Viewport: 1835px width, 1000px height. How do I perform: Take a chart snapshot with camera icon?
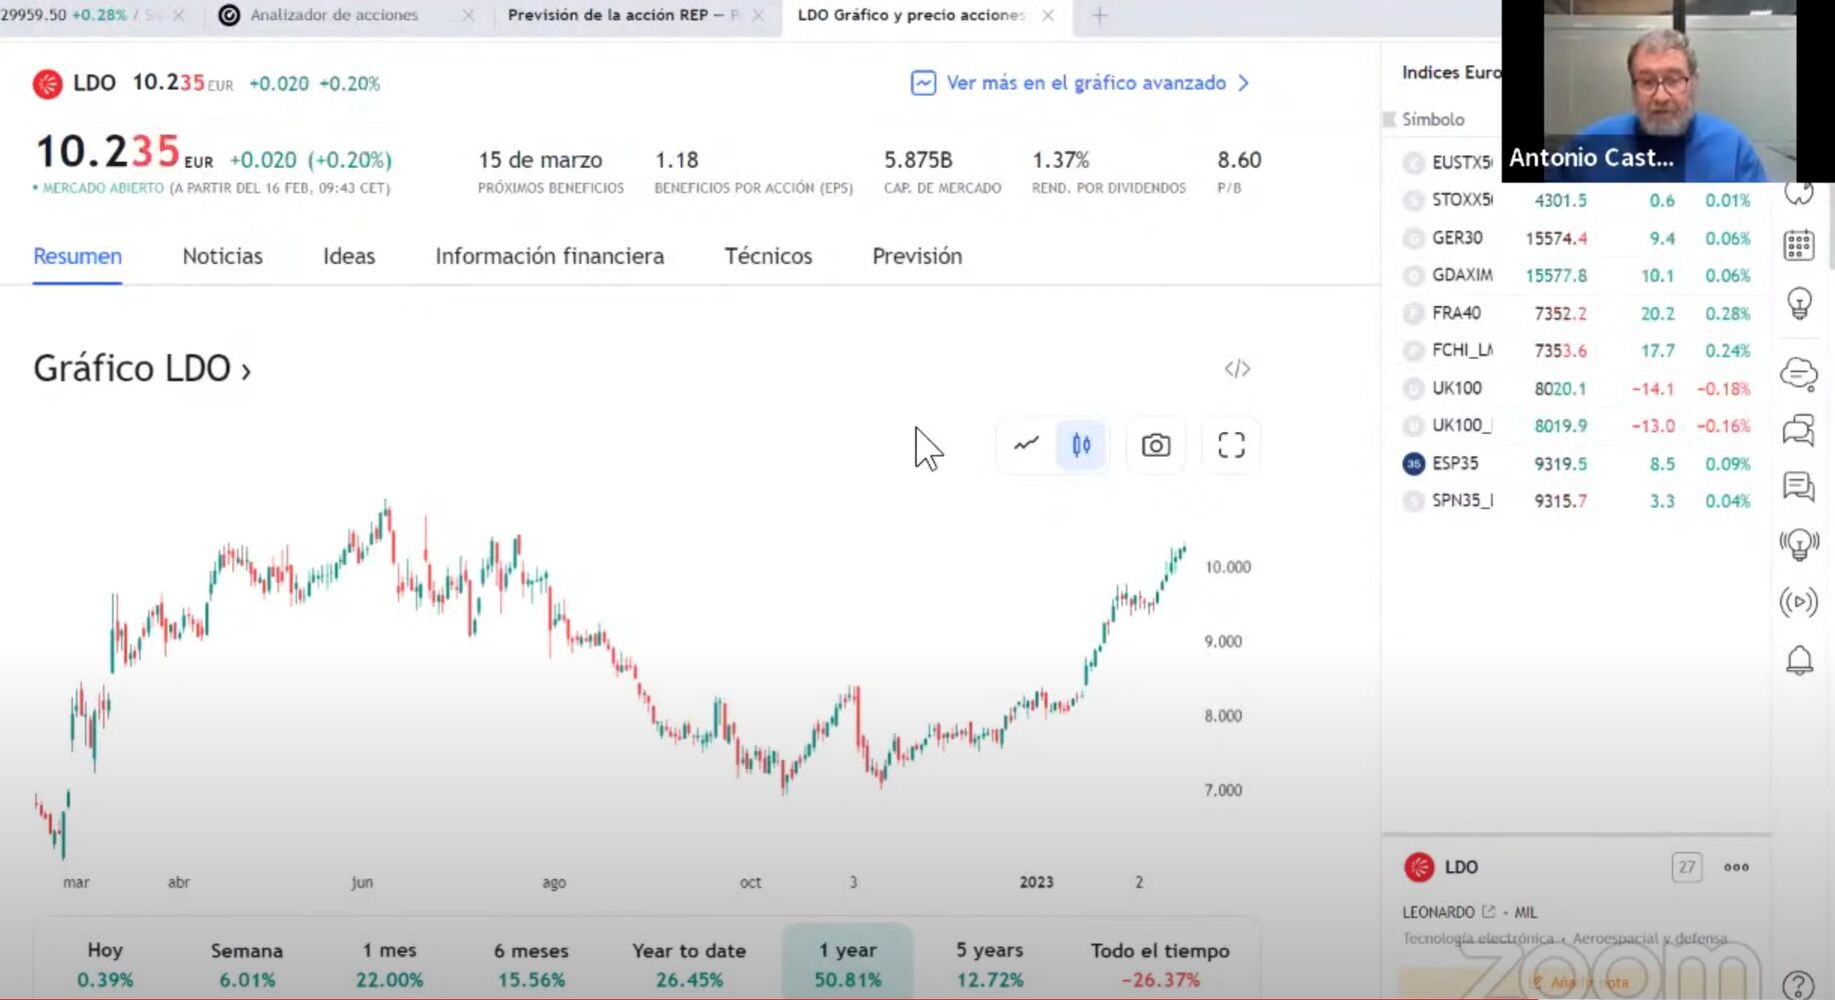pos(1156,445)
